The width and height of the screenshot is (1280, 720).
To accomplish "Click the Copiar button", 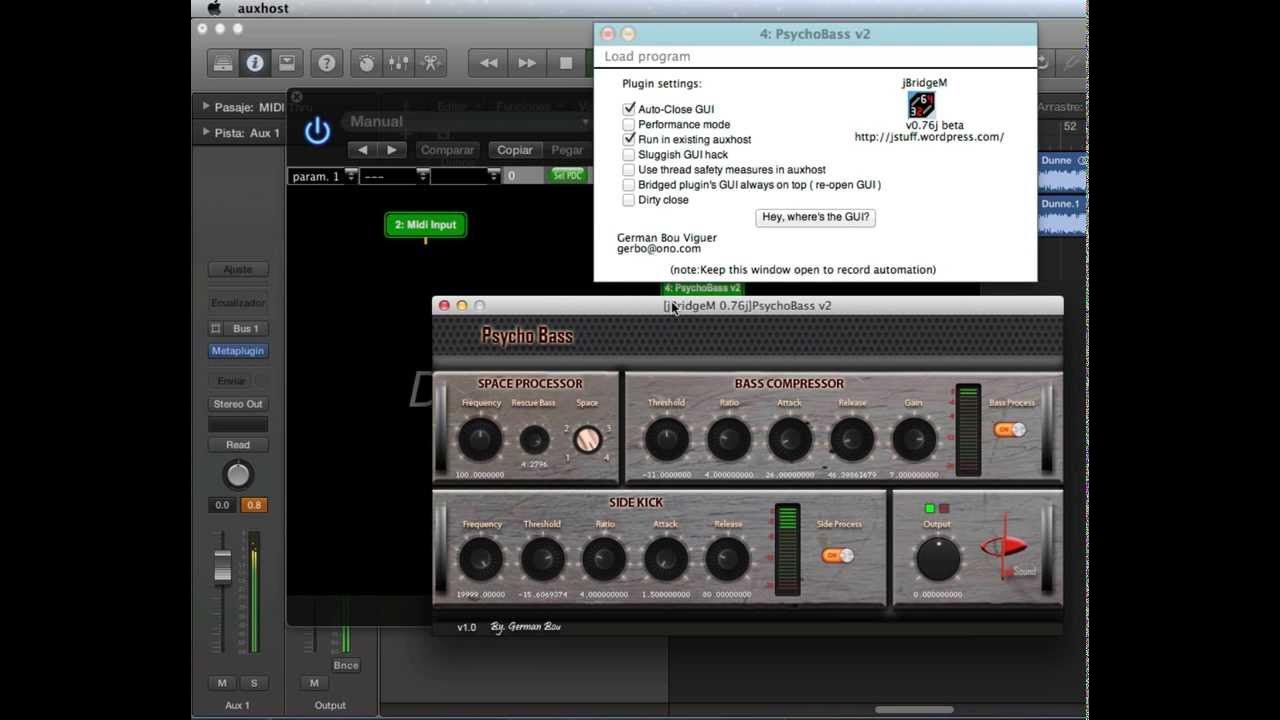I will [x=515, y=150].
